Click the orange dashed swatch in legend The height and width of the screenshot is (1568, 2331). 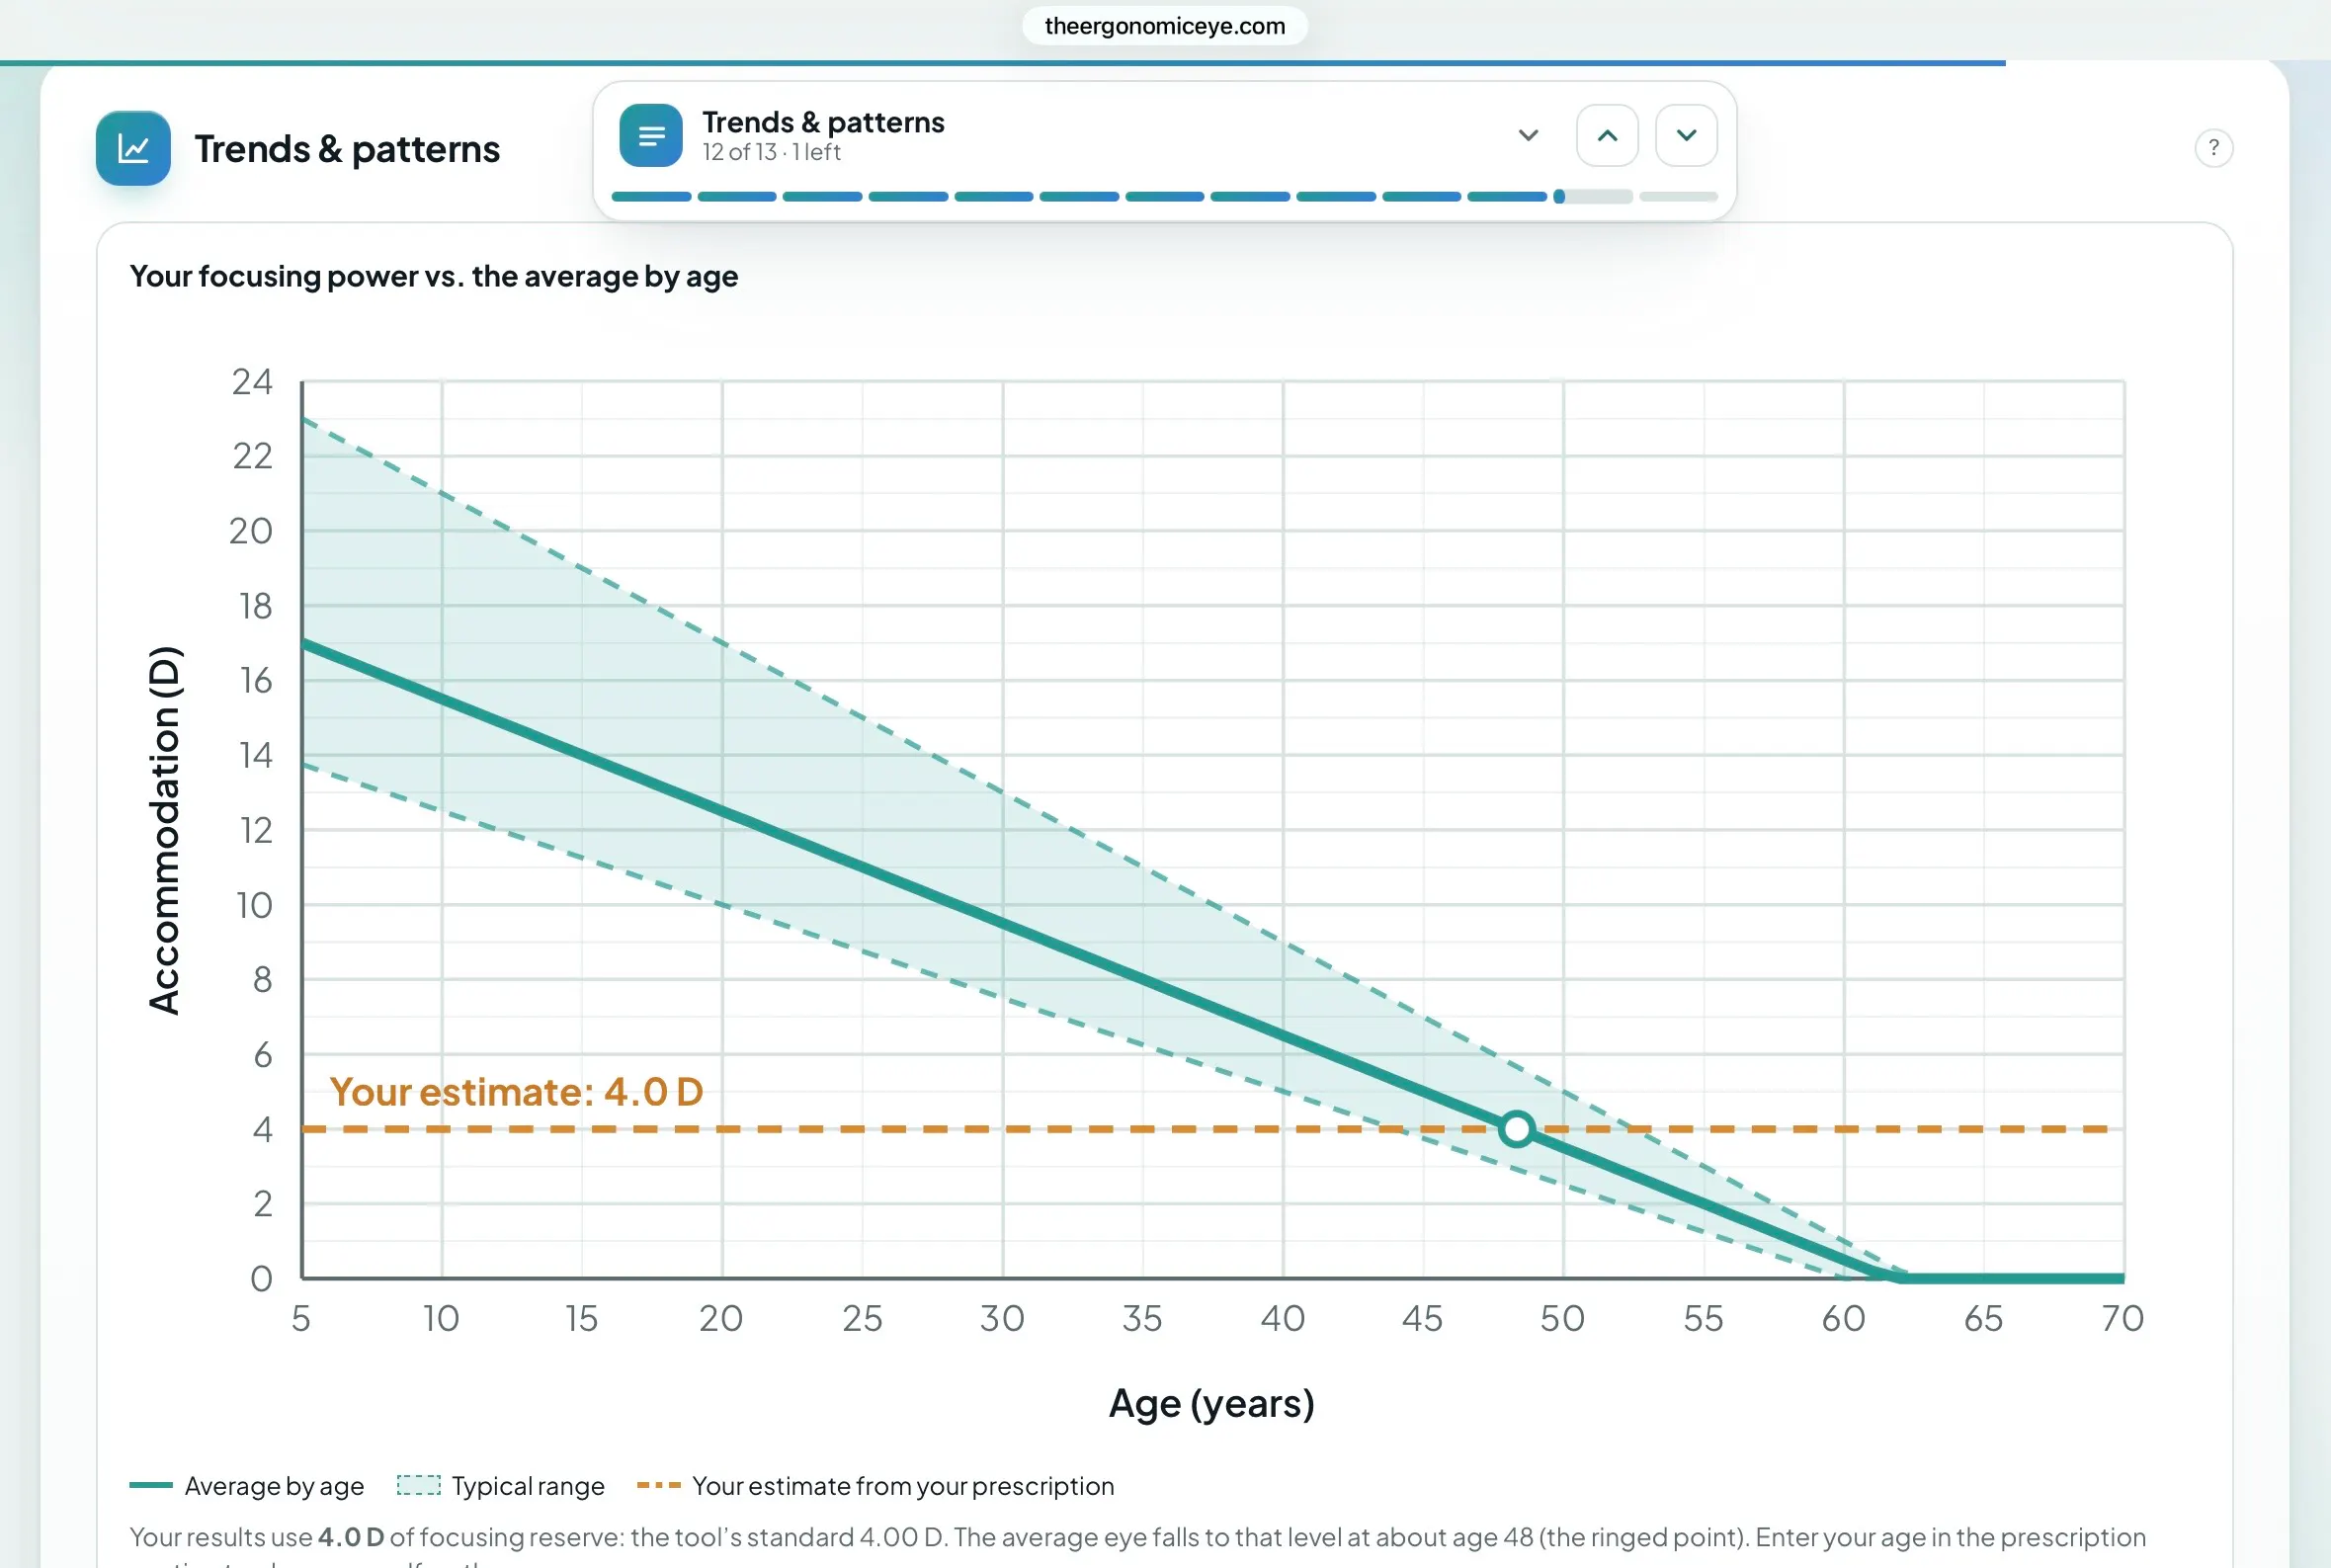tap(659, 1486)
